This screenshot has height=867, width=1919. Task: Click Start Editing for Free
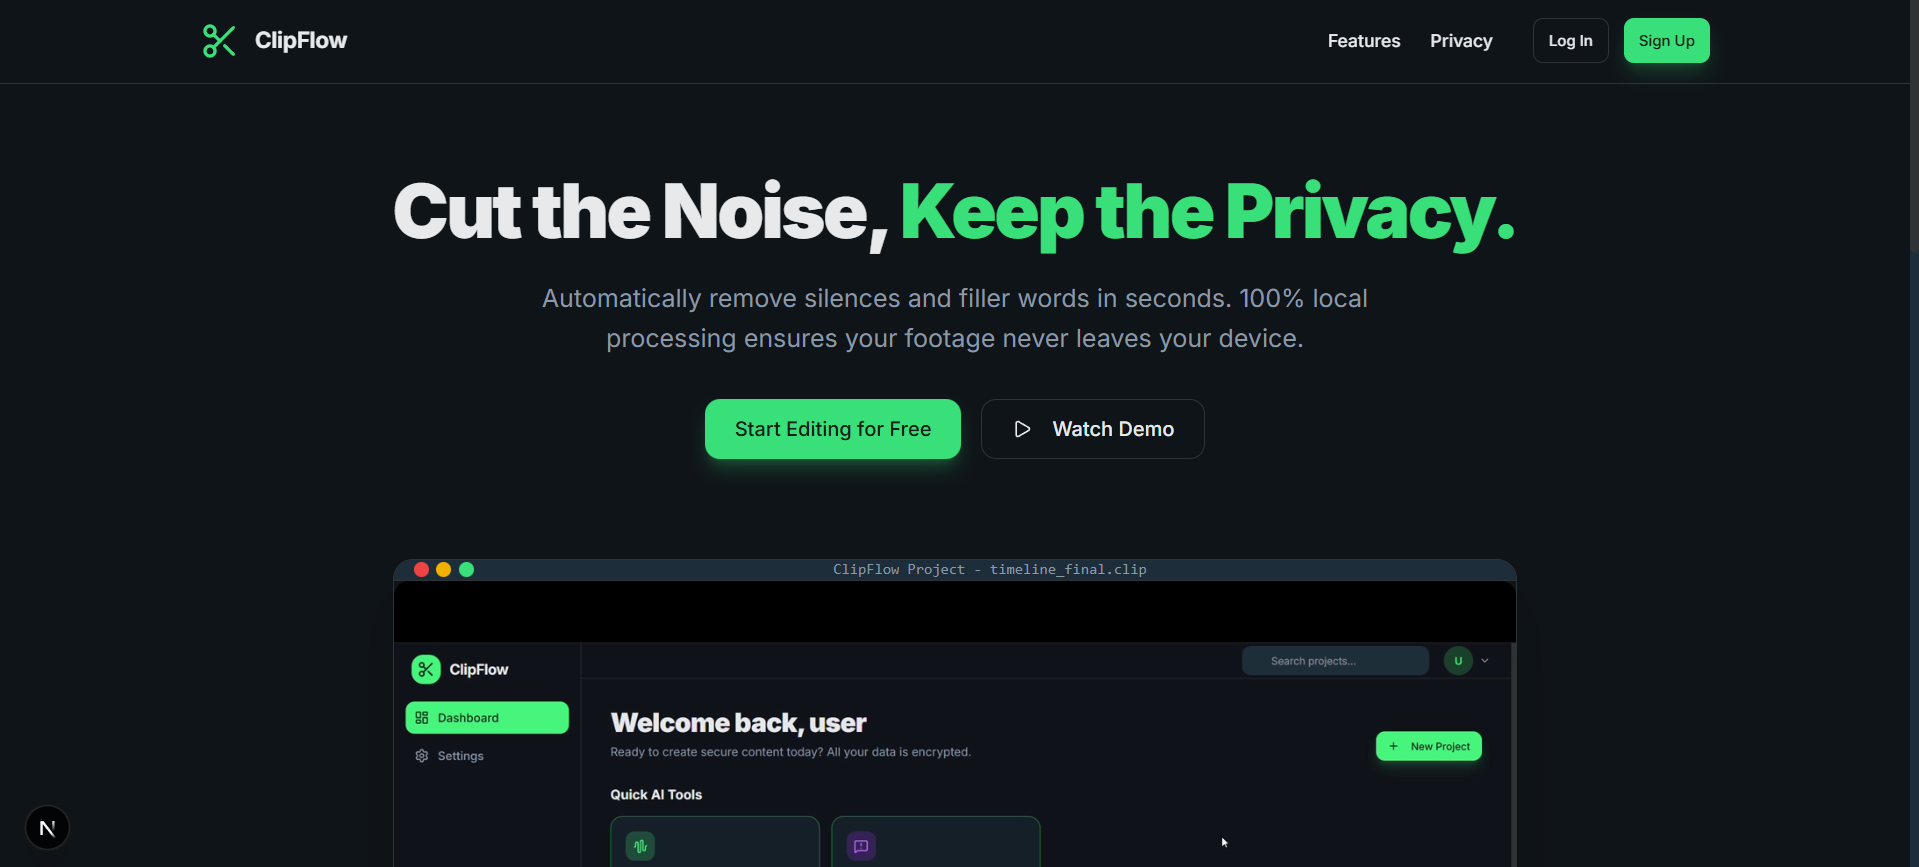(833, 429)
